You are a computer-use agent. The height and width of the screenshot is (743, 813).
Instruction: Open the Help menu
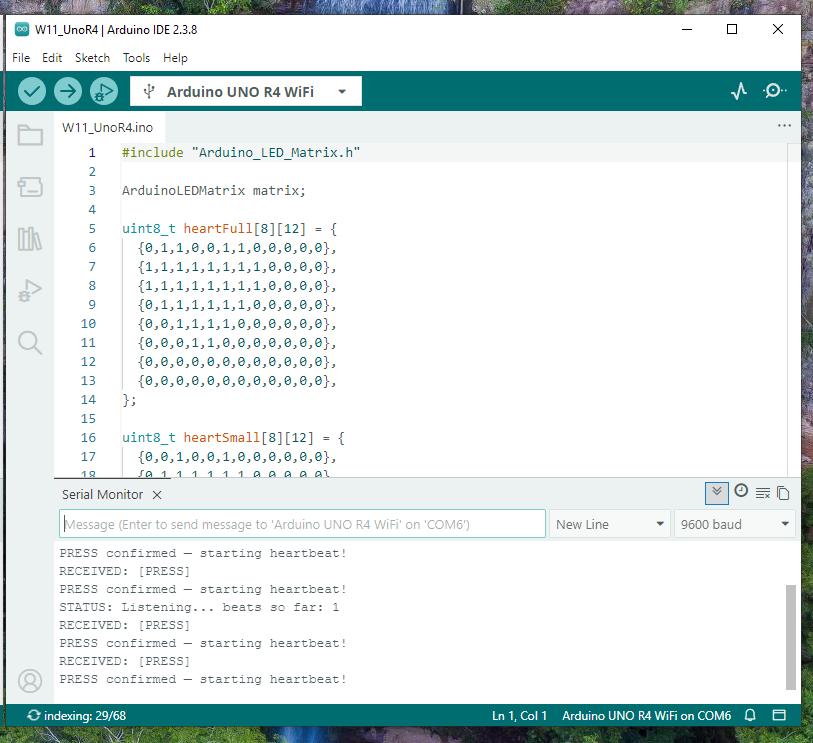[175, 58]
